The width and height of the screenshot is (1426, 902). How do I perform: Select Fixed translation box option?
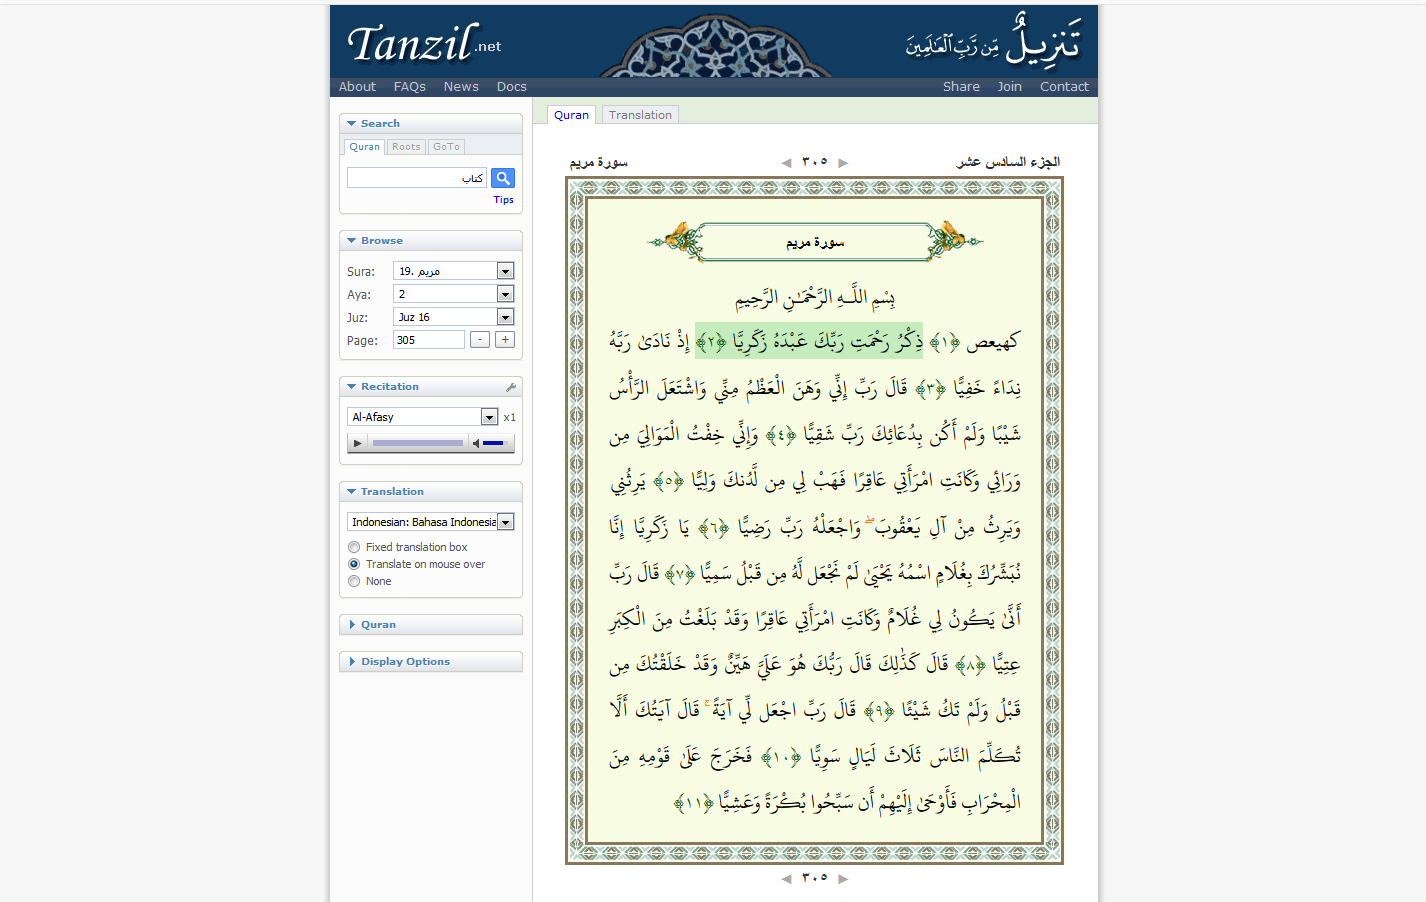pyautogui.click(x=354, y=547)
